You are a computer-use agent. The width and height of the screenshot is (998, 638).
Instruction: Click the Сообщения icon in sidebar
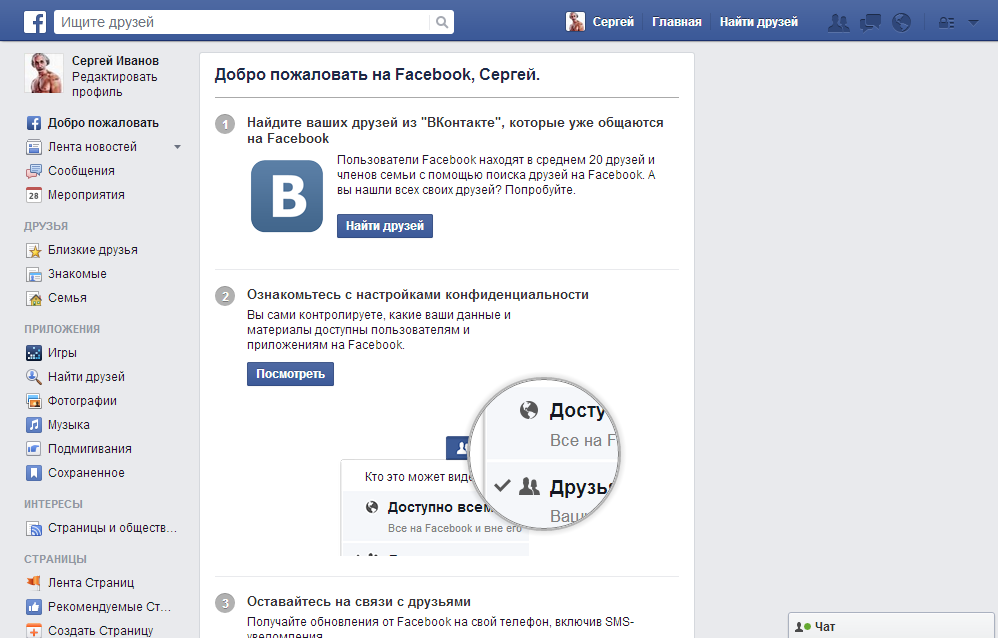34,171
